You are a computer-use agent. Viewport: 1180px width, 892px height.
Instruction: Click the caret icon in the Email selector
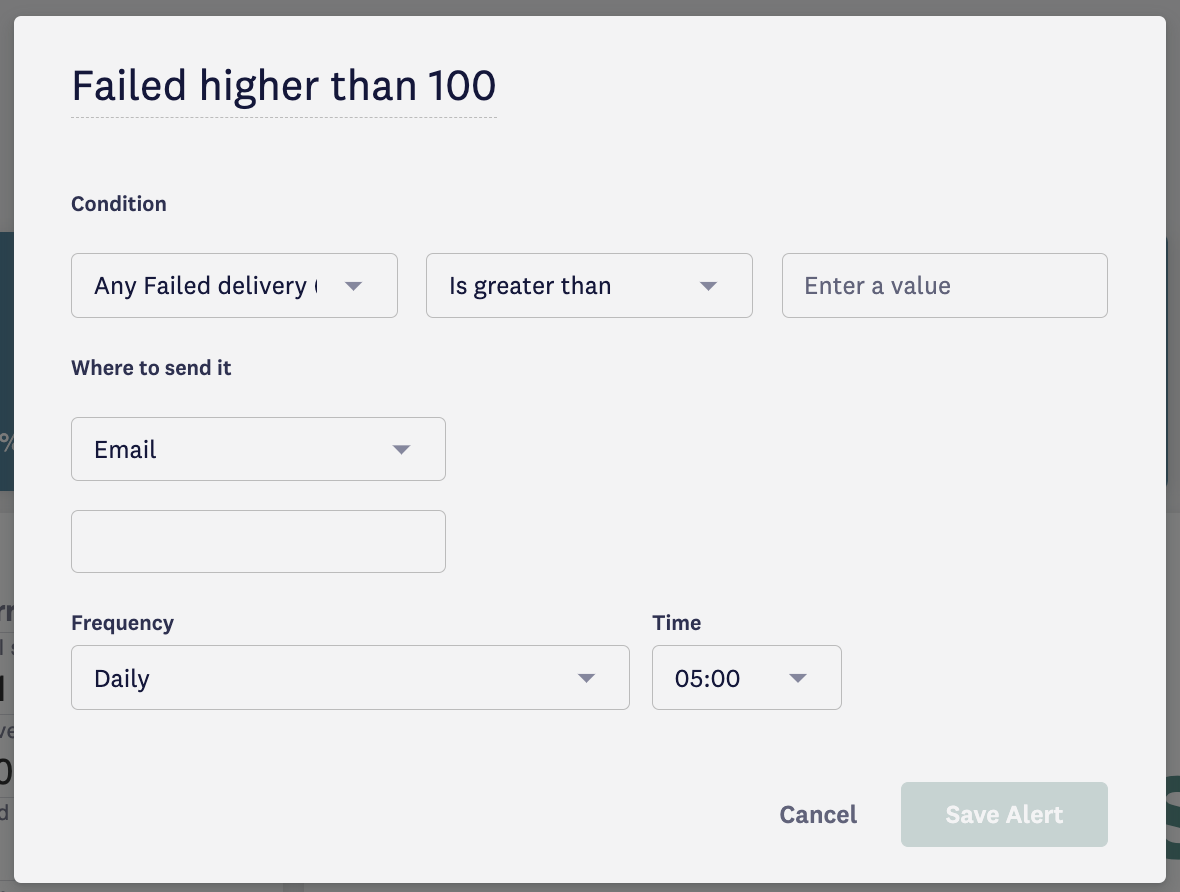(401, 449)
